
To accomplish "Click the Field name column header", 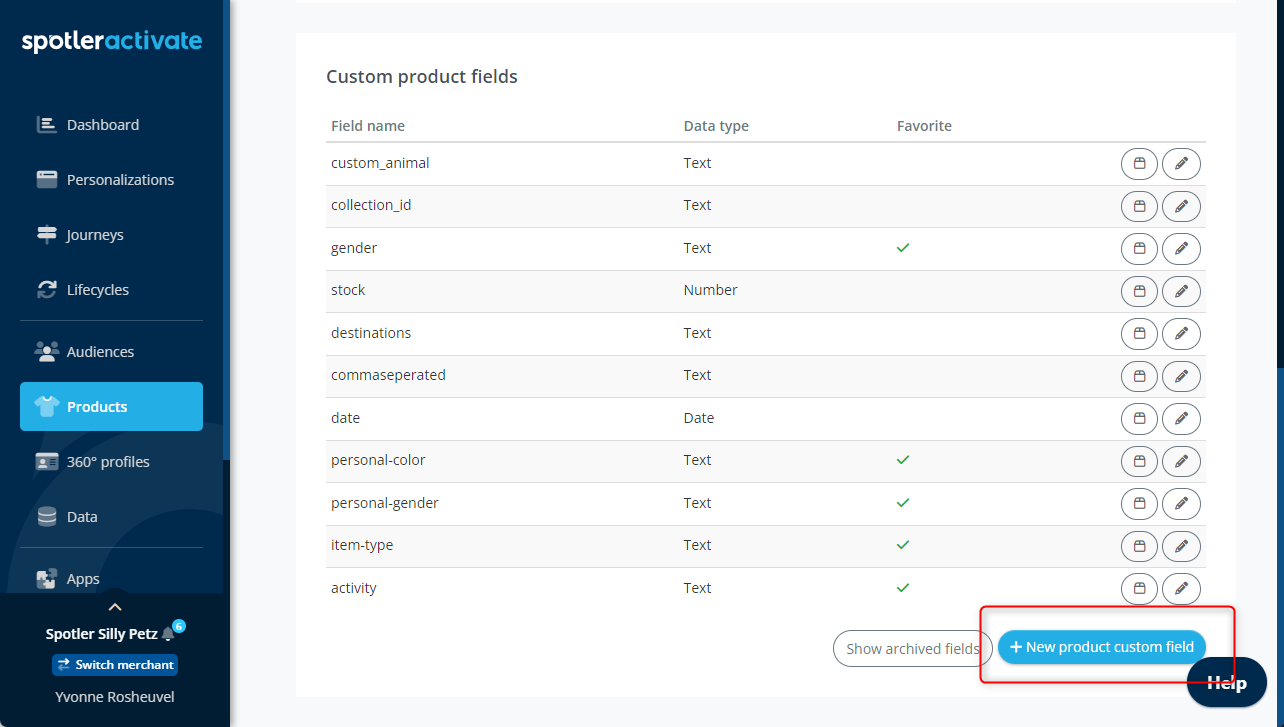I will [368, 126].
